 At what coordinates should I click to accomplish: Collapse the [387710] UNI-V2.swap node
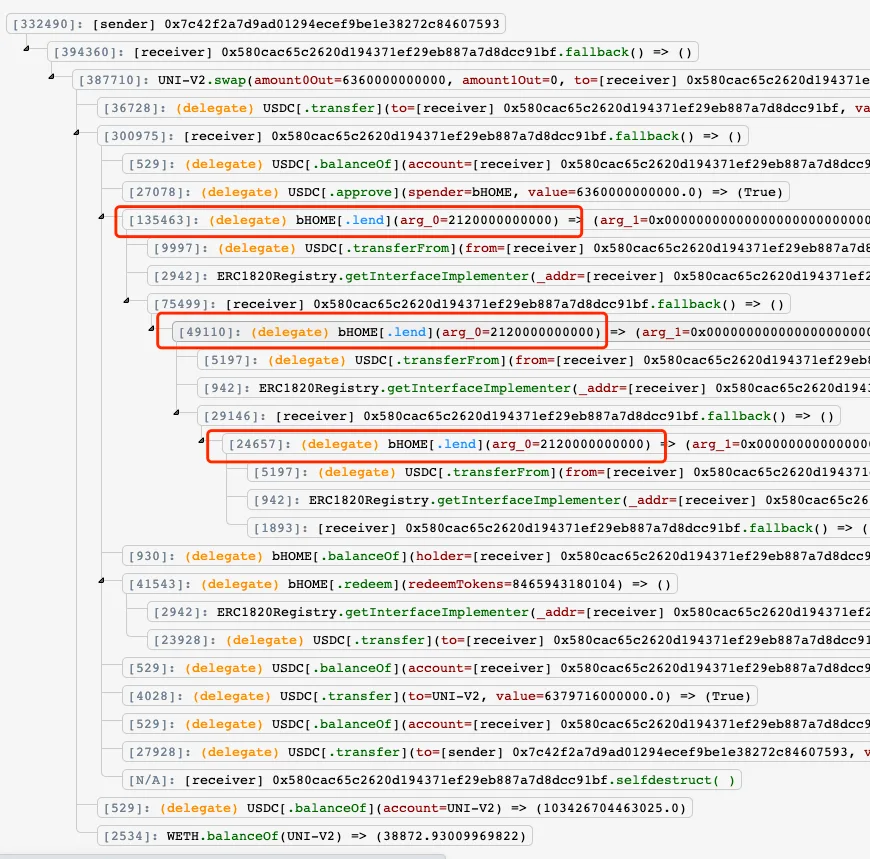(x=51, y=77)
